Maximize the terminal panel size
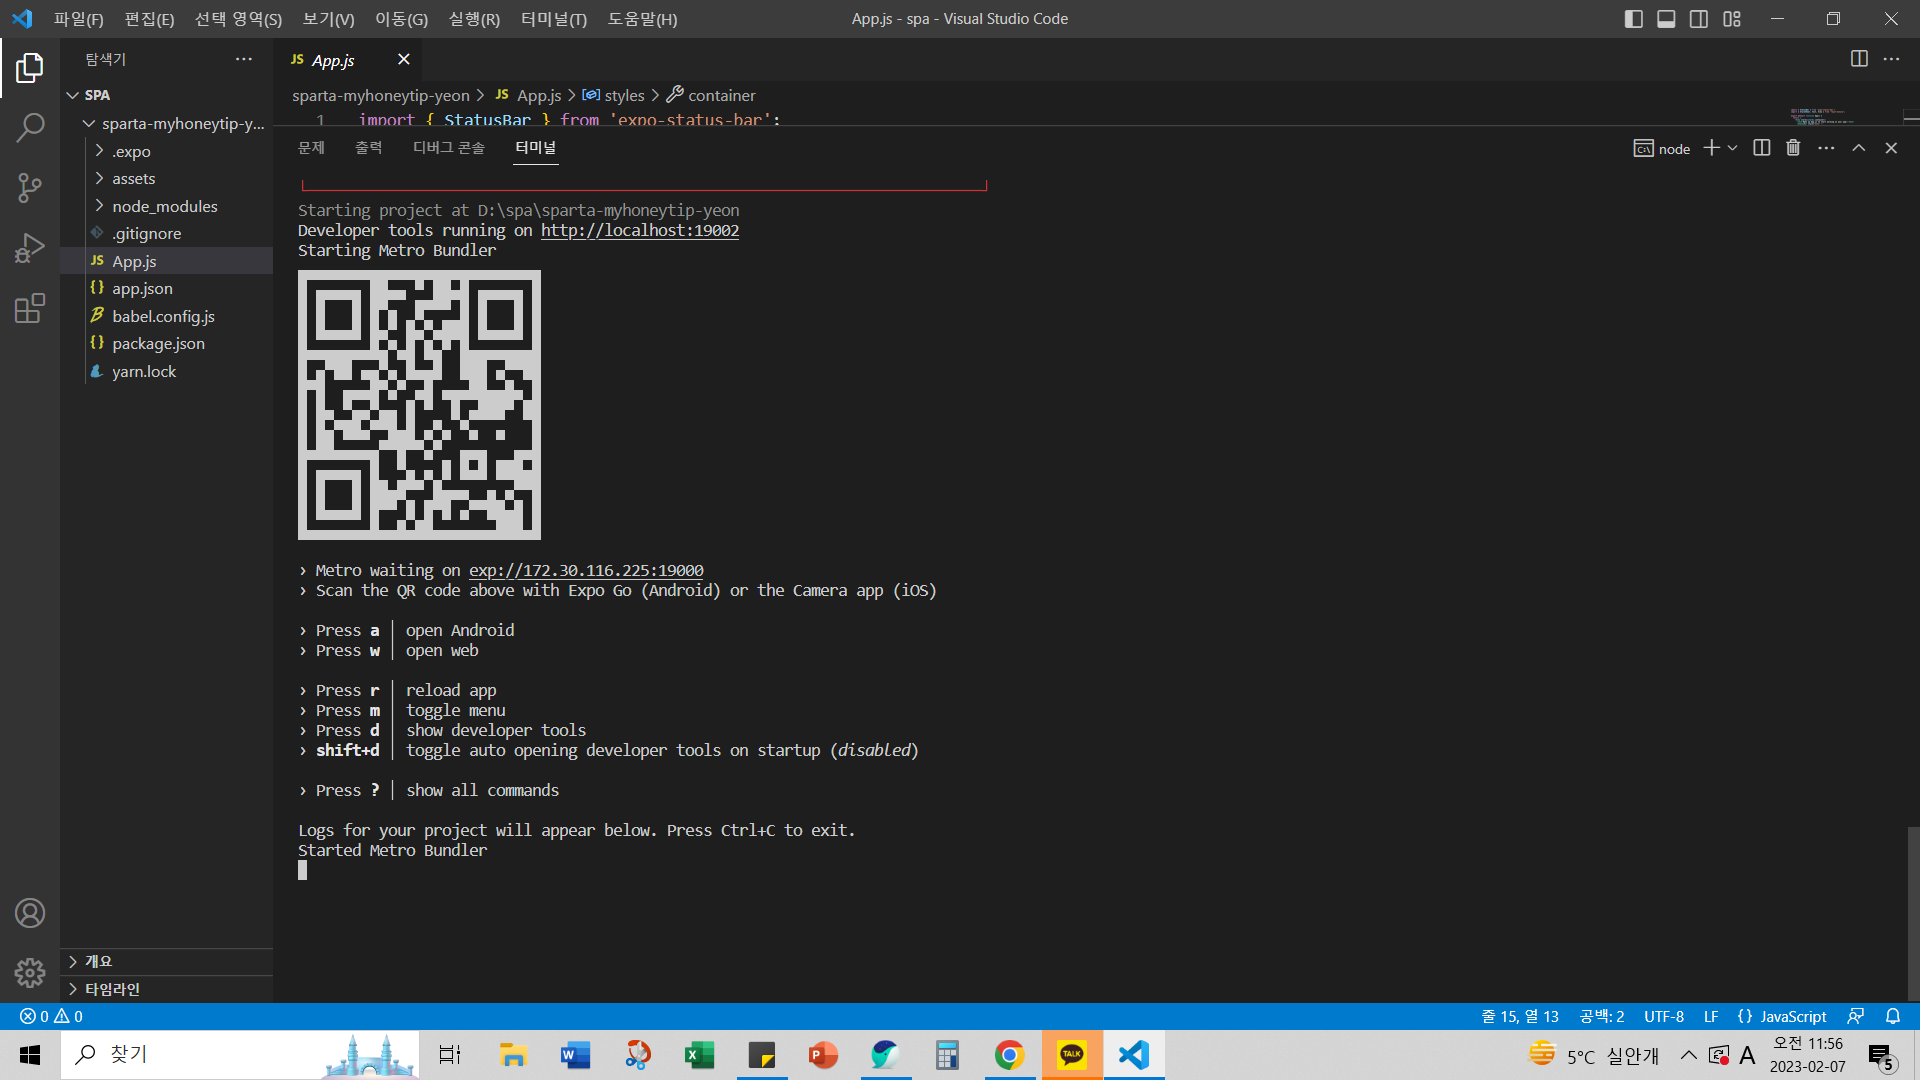The width and height of the screenshot is (1920, 1080). (1858, 148)
